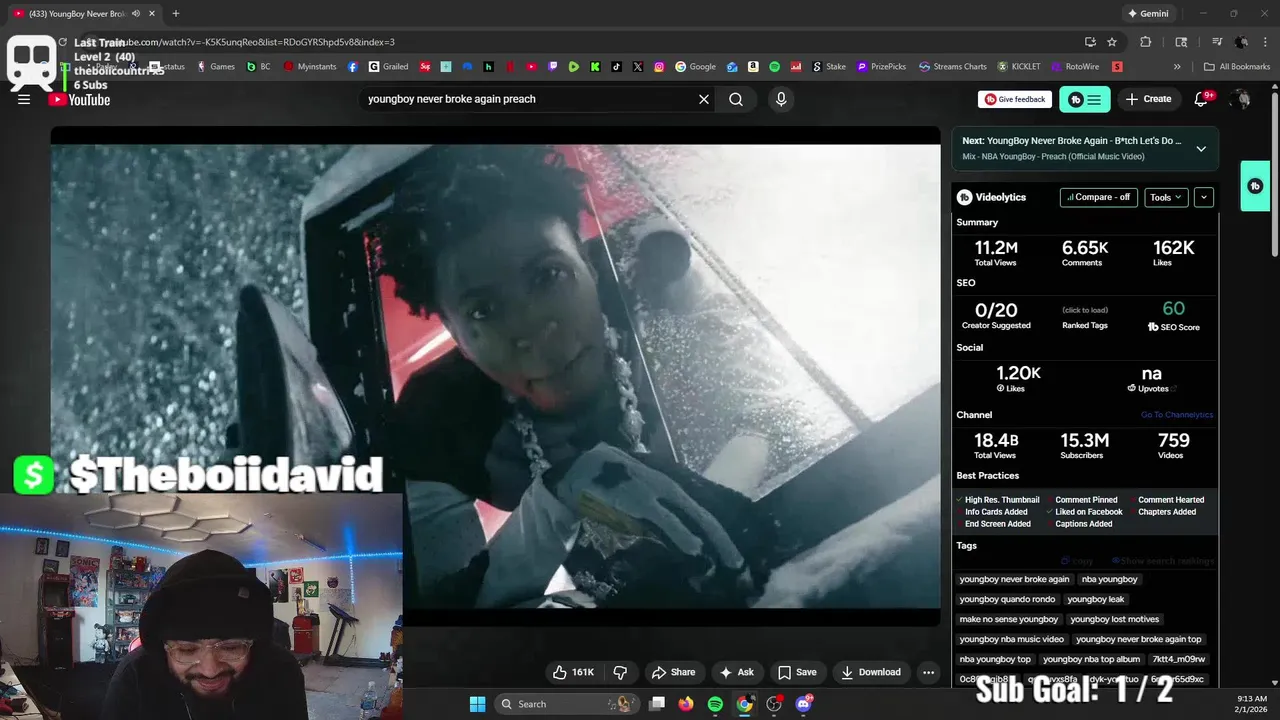
Task: Open the TubeBuddy menu in the header
Action: (1085, 99)
